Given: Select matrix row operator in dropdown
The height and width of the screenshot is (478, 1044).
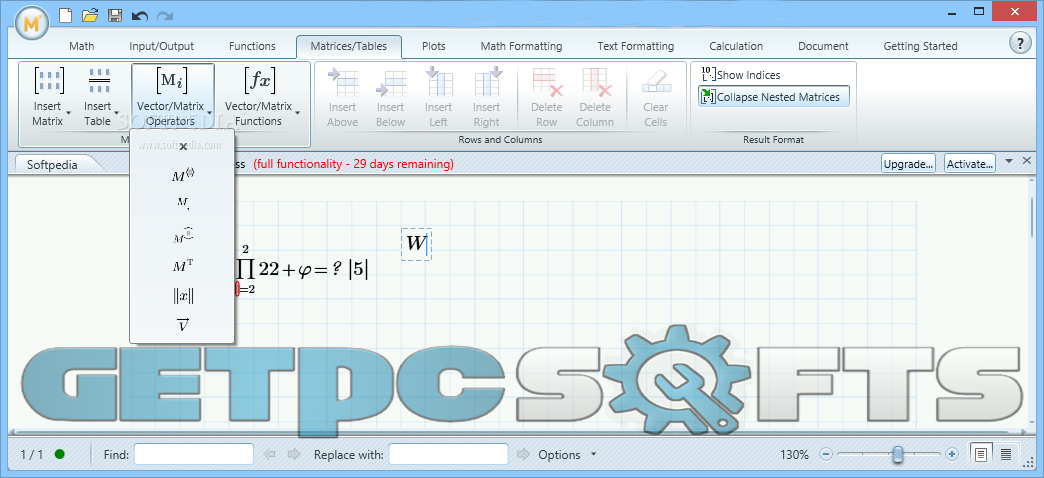Looking at the screenshot, I should click(x=183, y=235).
